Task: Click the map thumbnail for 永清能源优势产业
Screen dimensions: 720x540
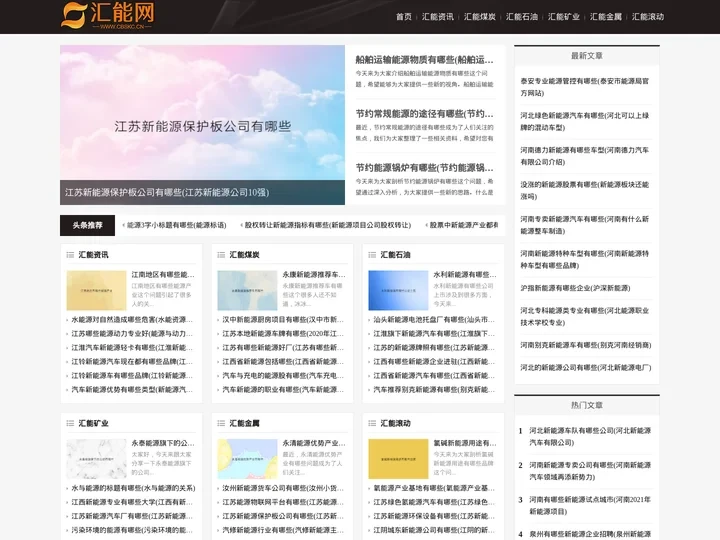Action: (248, 459)
